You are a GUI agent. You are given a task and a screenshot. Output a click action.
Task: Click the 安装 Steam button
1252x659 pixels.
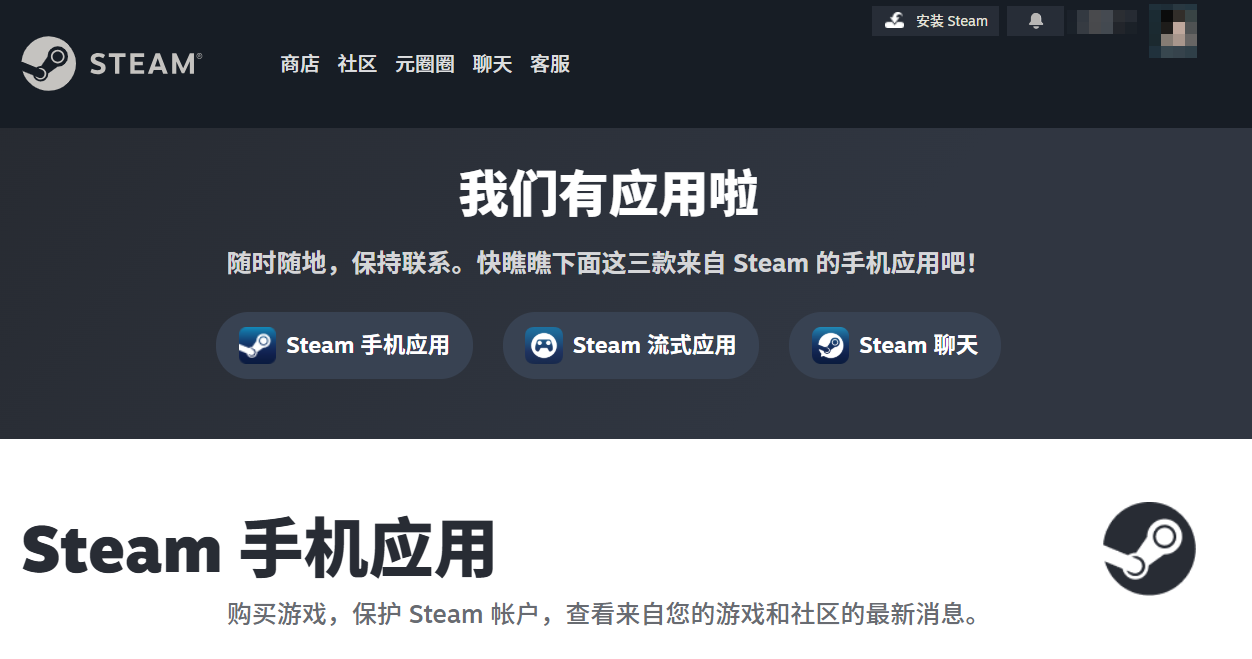coord(935,20)
